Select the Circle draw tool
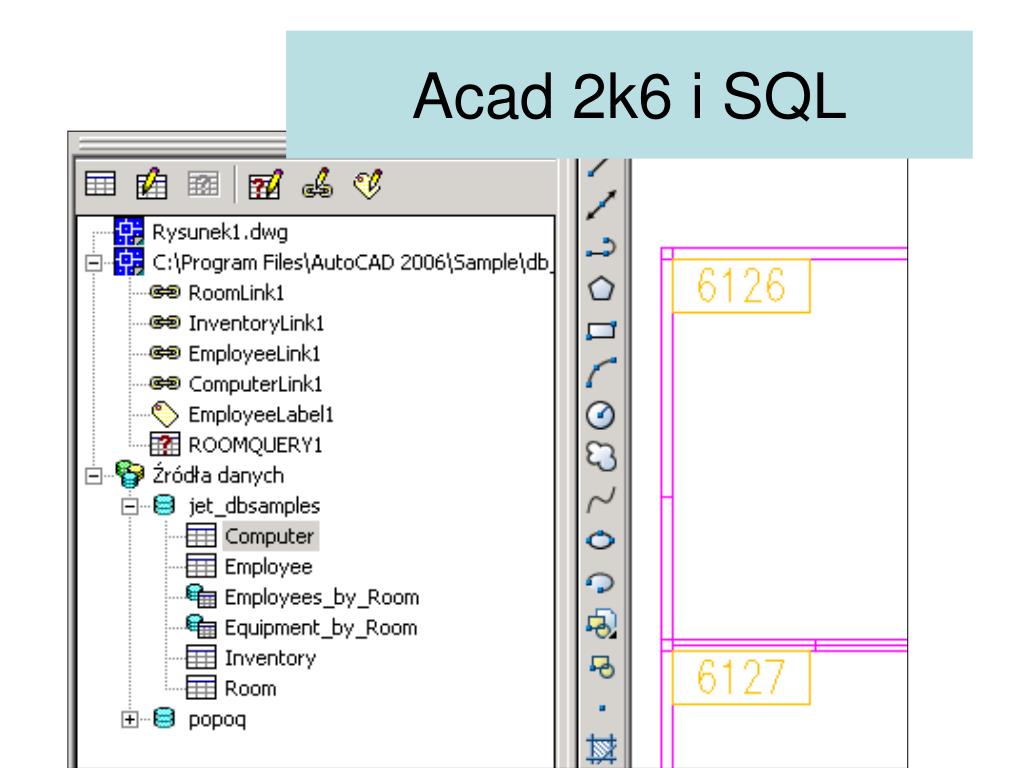This screenshot has height=768, width=1024. [601, 415]
